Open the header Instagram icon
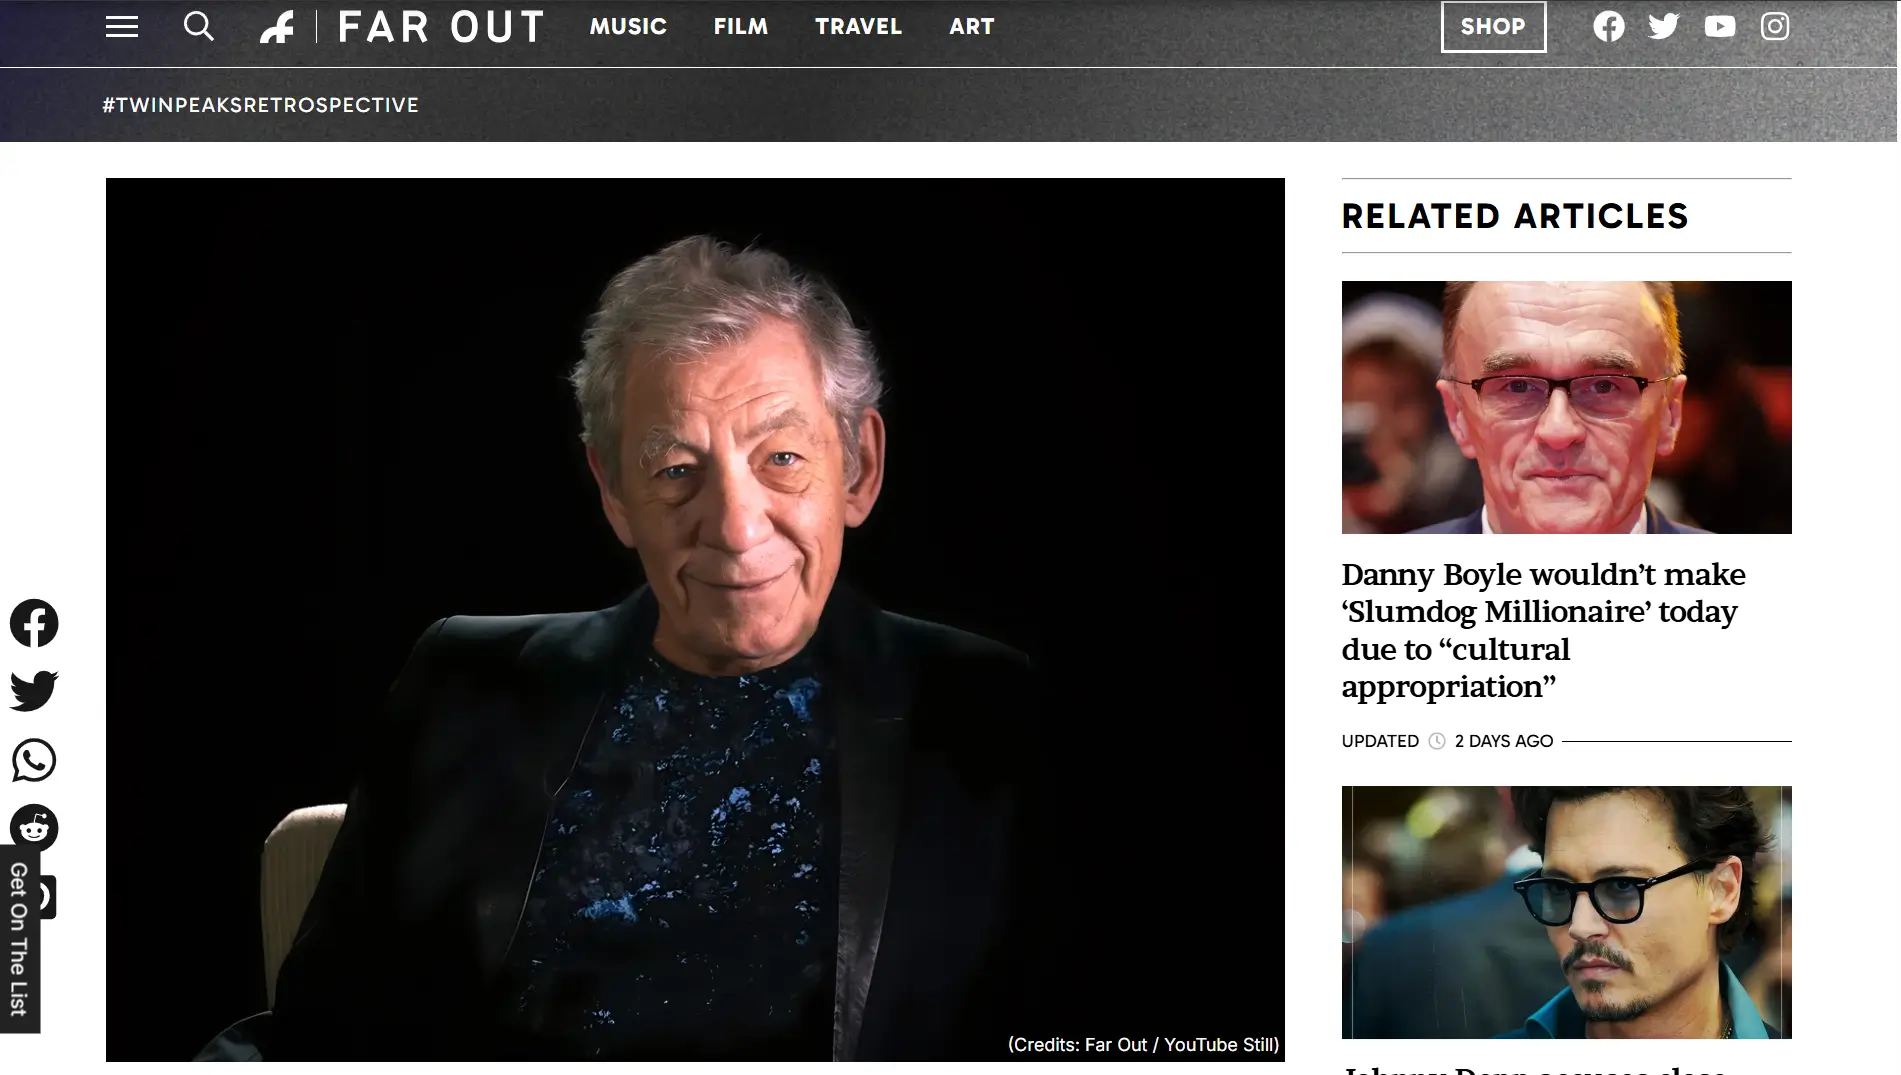Screen dimensions: 1901x1075 pos(1775,27)
